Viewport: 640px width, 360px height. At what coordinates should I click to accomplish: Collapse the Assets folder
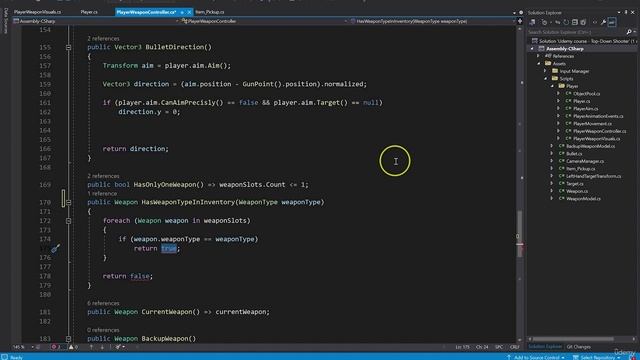(x=538, y=64)
